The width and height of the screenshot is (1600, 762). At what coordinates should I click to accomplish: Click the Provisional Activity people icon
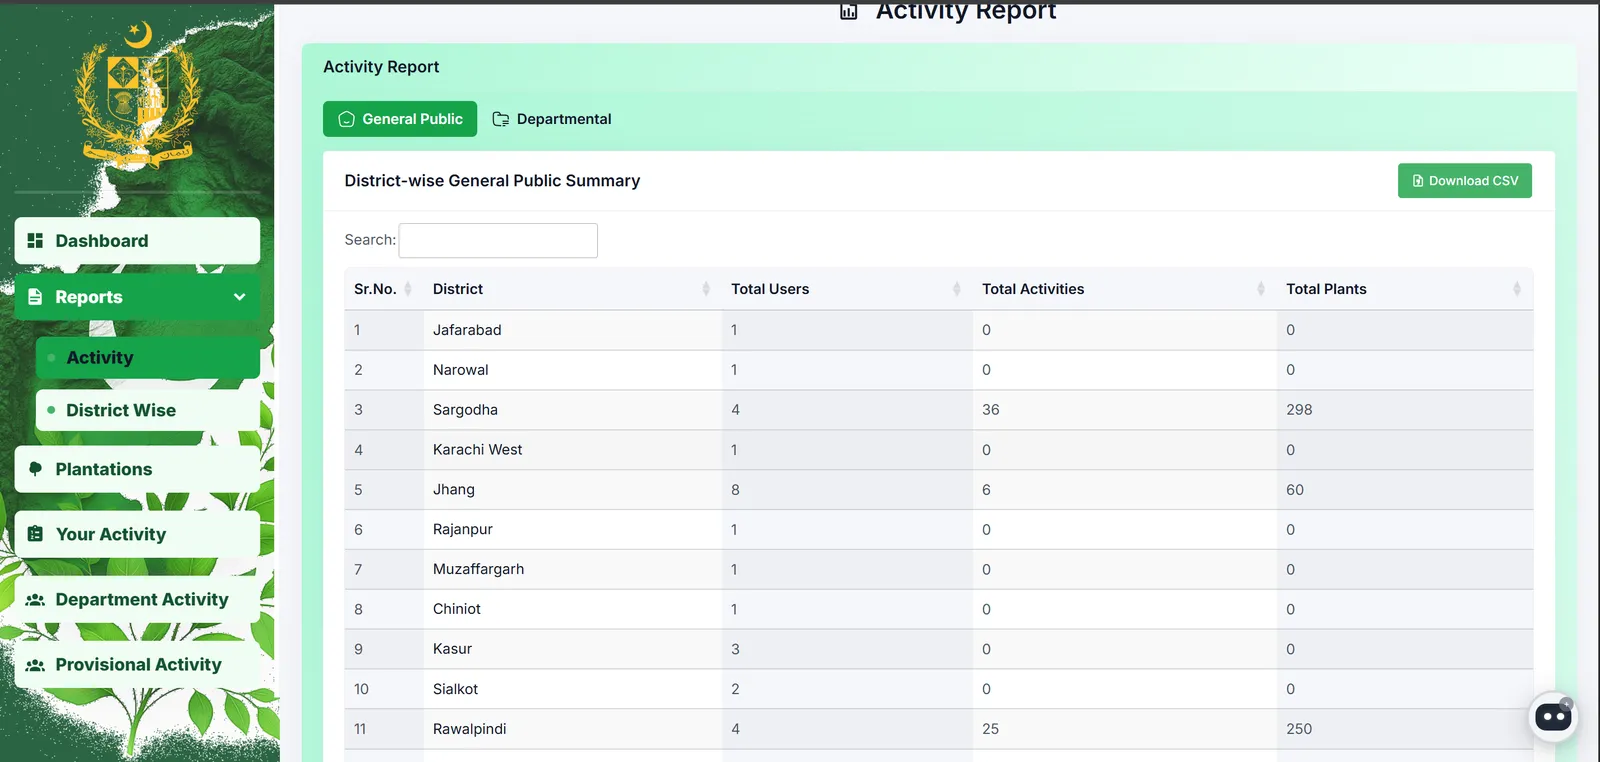35,665
